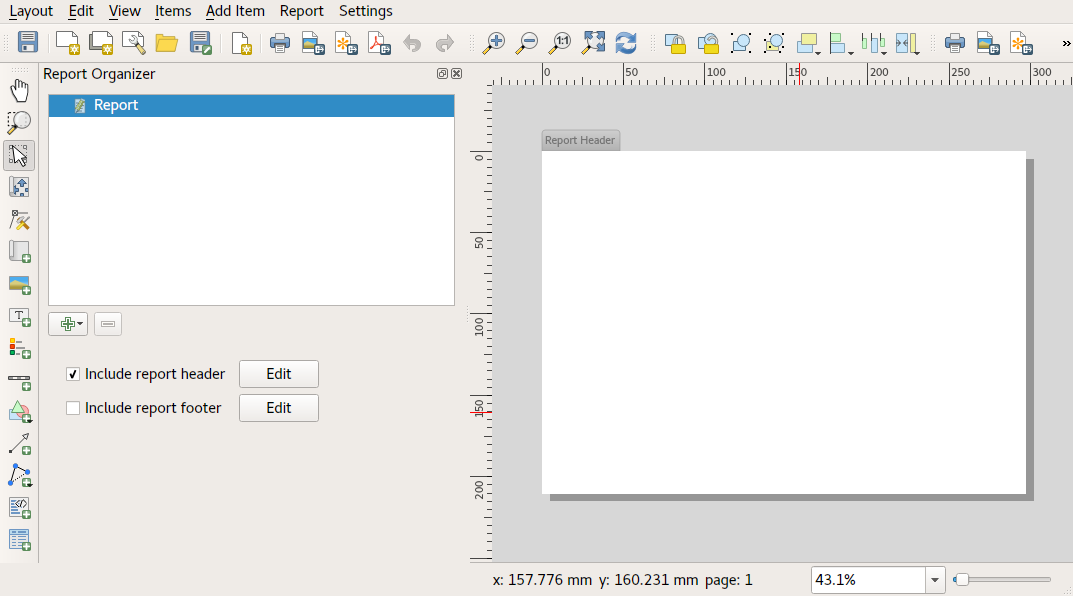Screen dimensions: 1073x596
Task: Choose the Add Label tool
Action: coord(19,316)
